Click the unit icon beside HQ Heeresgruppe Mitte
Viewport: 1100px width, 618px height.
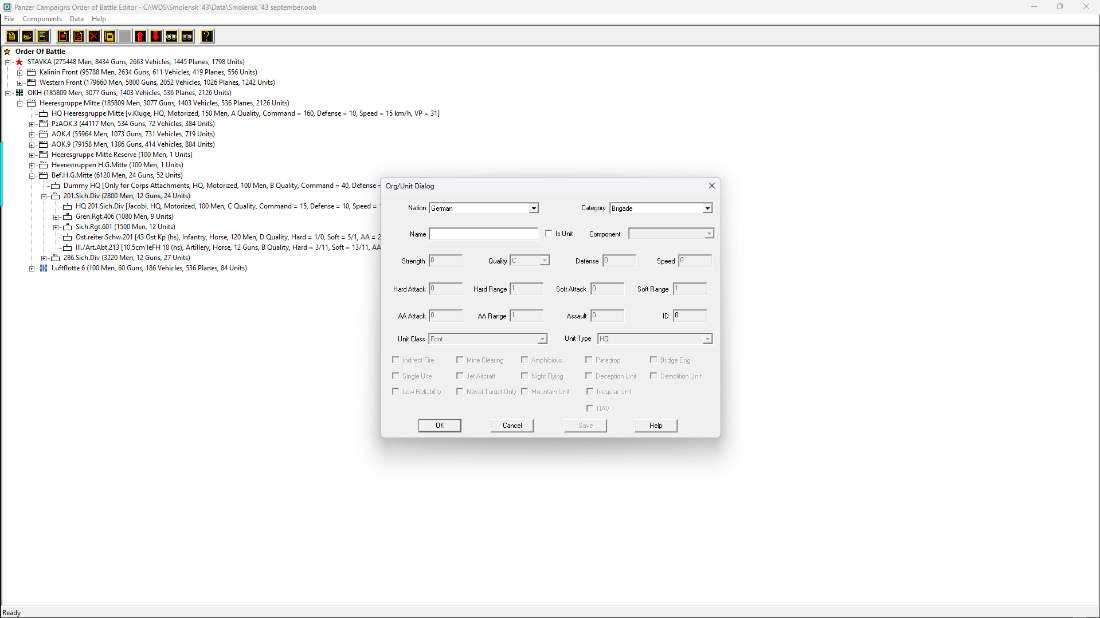click(43, 114)
